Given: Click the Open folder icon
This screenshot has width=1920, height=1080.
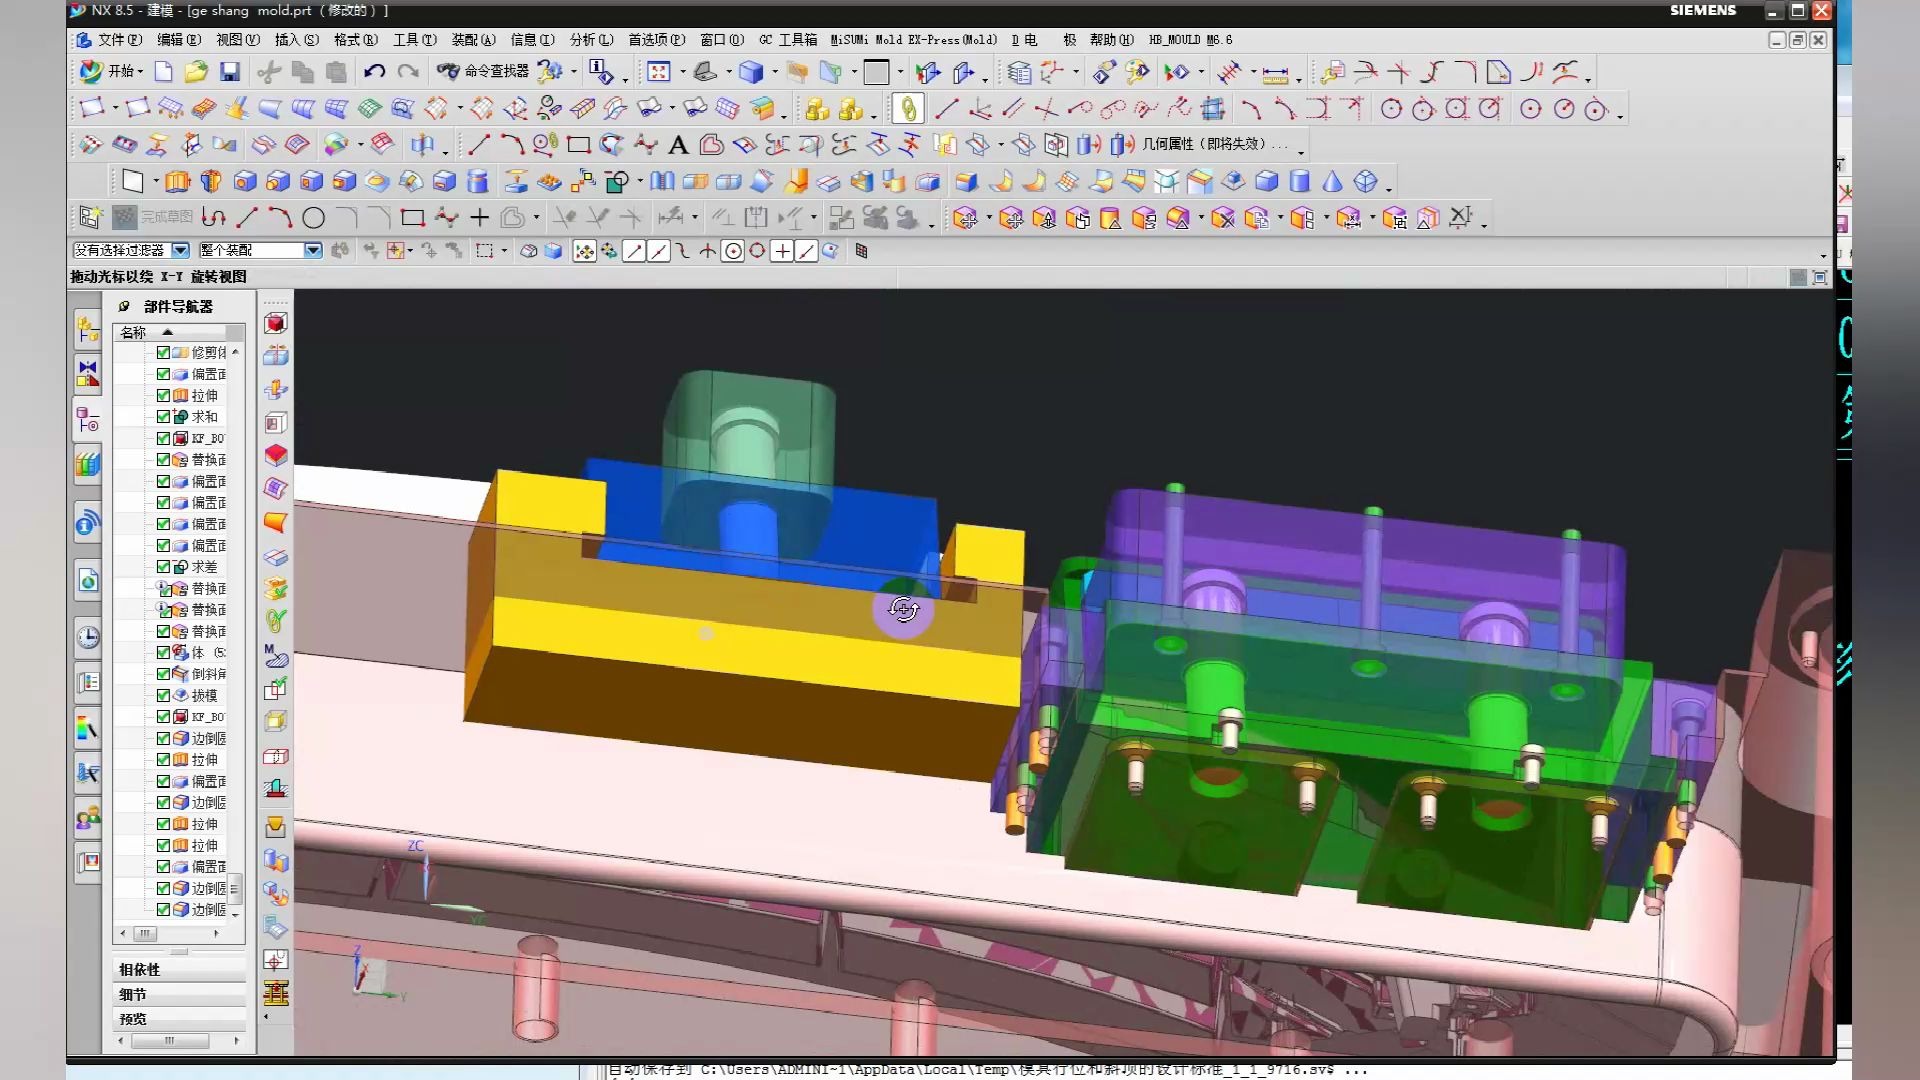Looking at the screenshot, I should (x=196, y=72).
